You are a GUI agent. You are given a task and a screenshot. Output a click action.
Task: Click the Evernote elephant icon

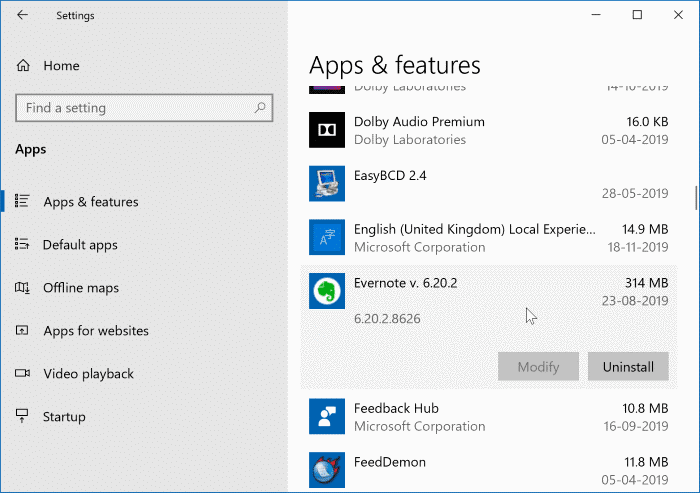coord(327,291)
